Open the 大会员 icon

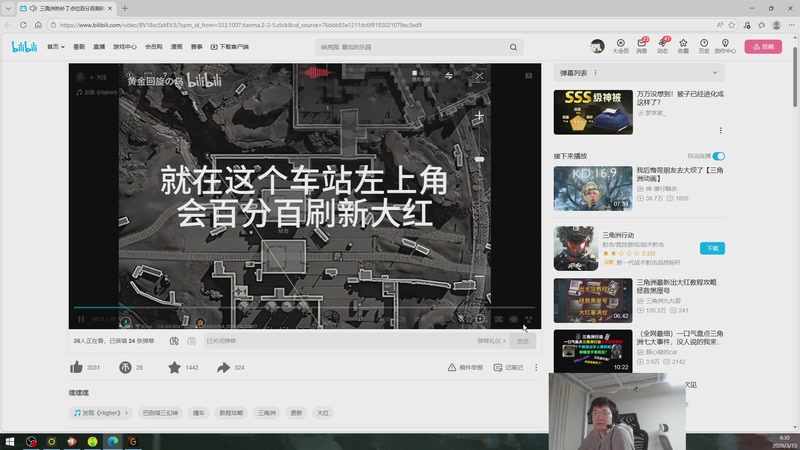pos(620,46)
